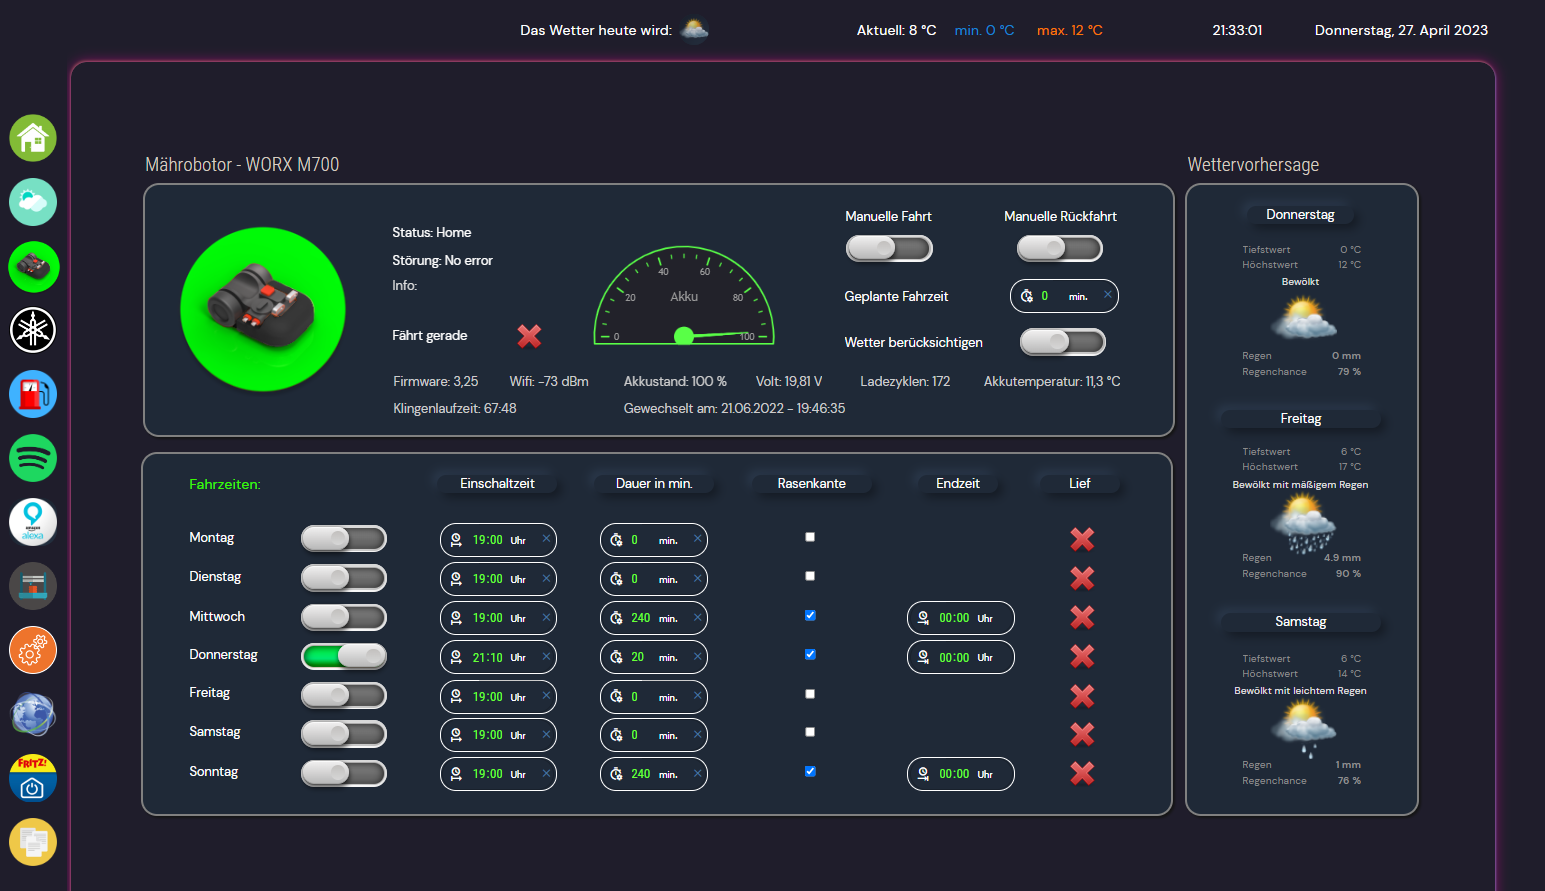1545x891 pixels.
Task: Open the weather cloud sidebar icon
Action: (33, 202)
